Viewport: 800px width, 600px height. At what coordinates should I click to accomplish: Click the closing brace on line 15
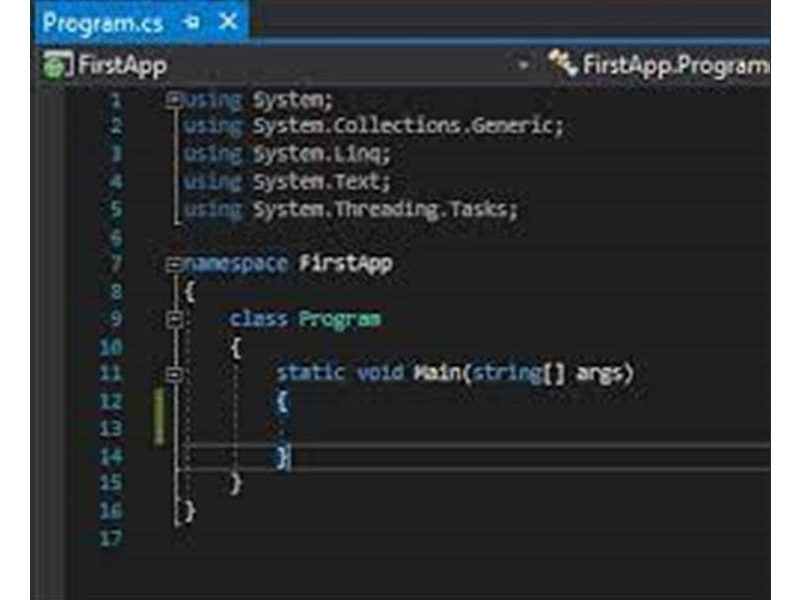pos(235,483)
